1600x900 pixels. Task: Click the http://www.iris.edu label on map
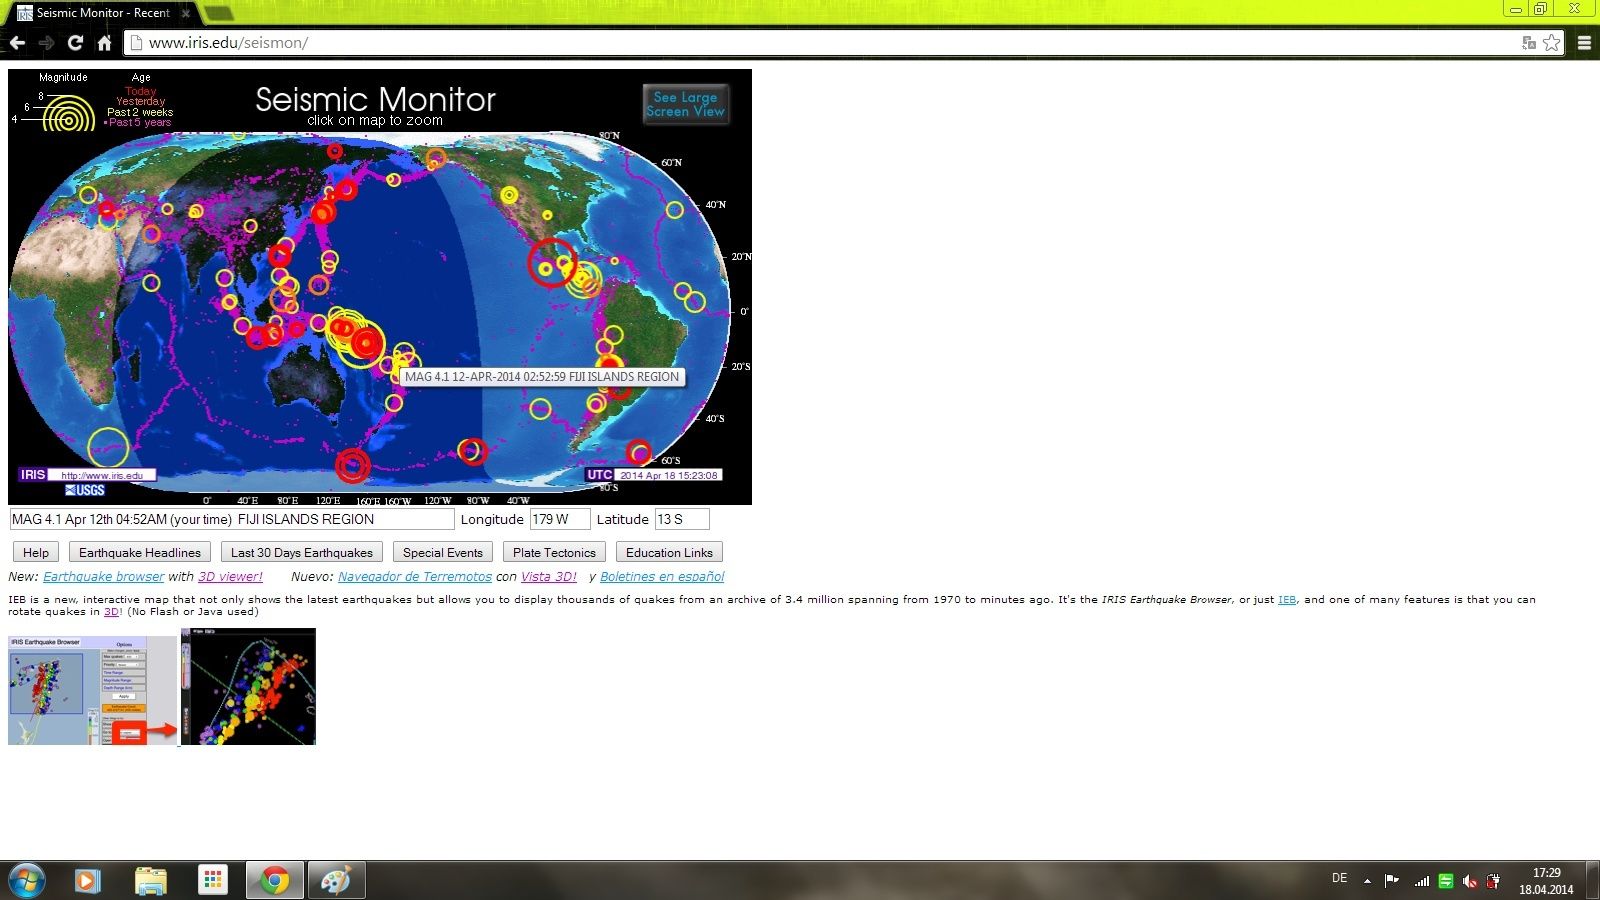click(102, 476)
